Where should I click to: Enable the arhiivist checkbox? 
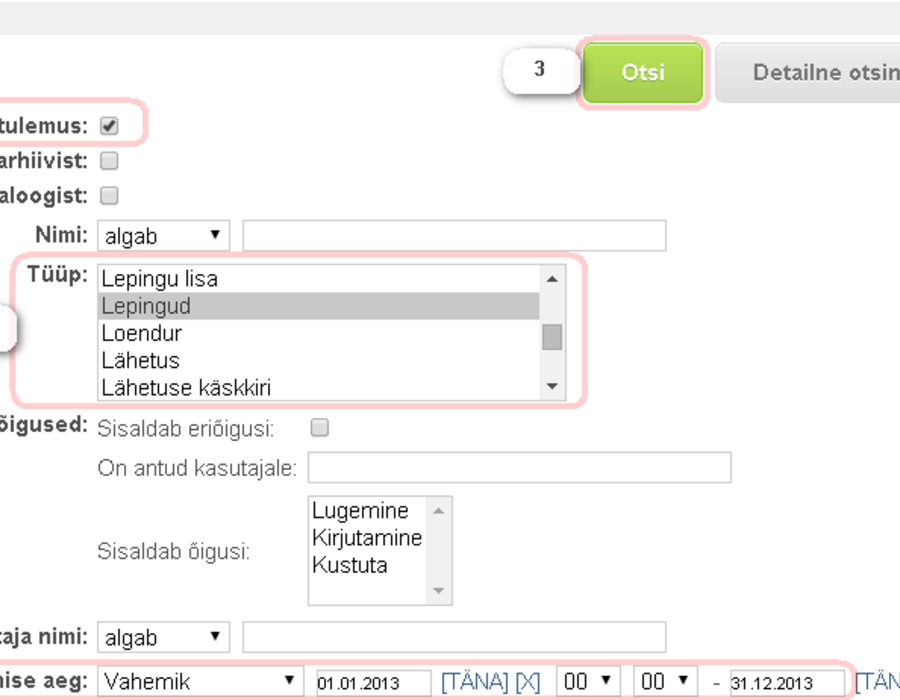coord(109,161)
